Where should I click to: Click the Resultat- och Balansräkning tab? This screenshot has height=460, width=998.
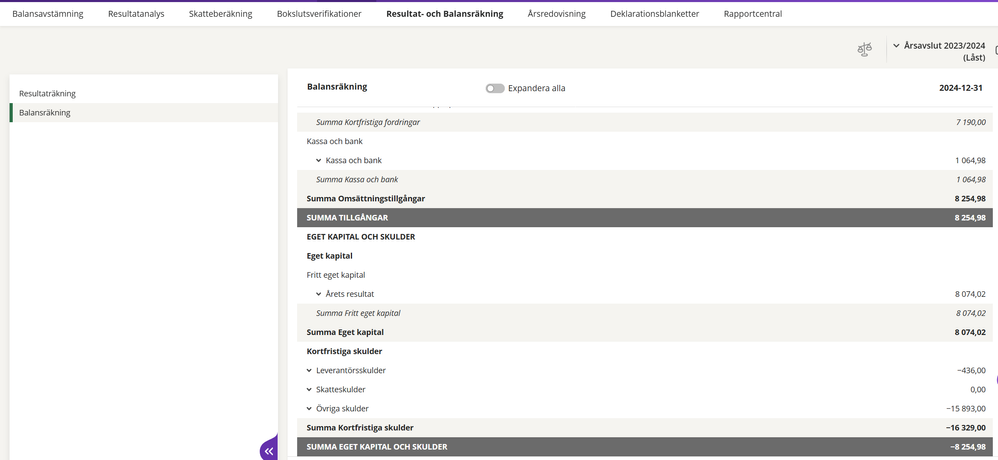[x=445, y=14]
